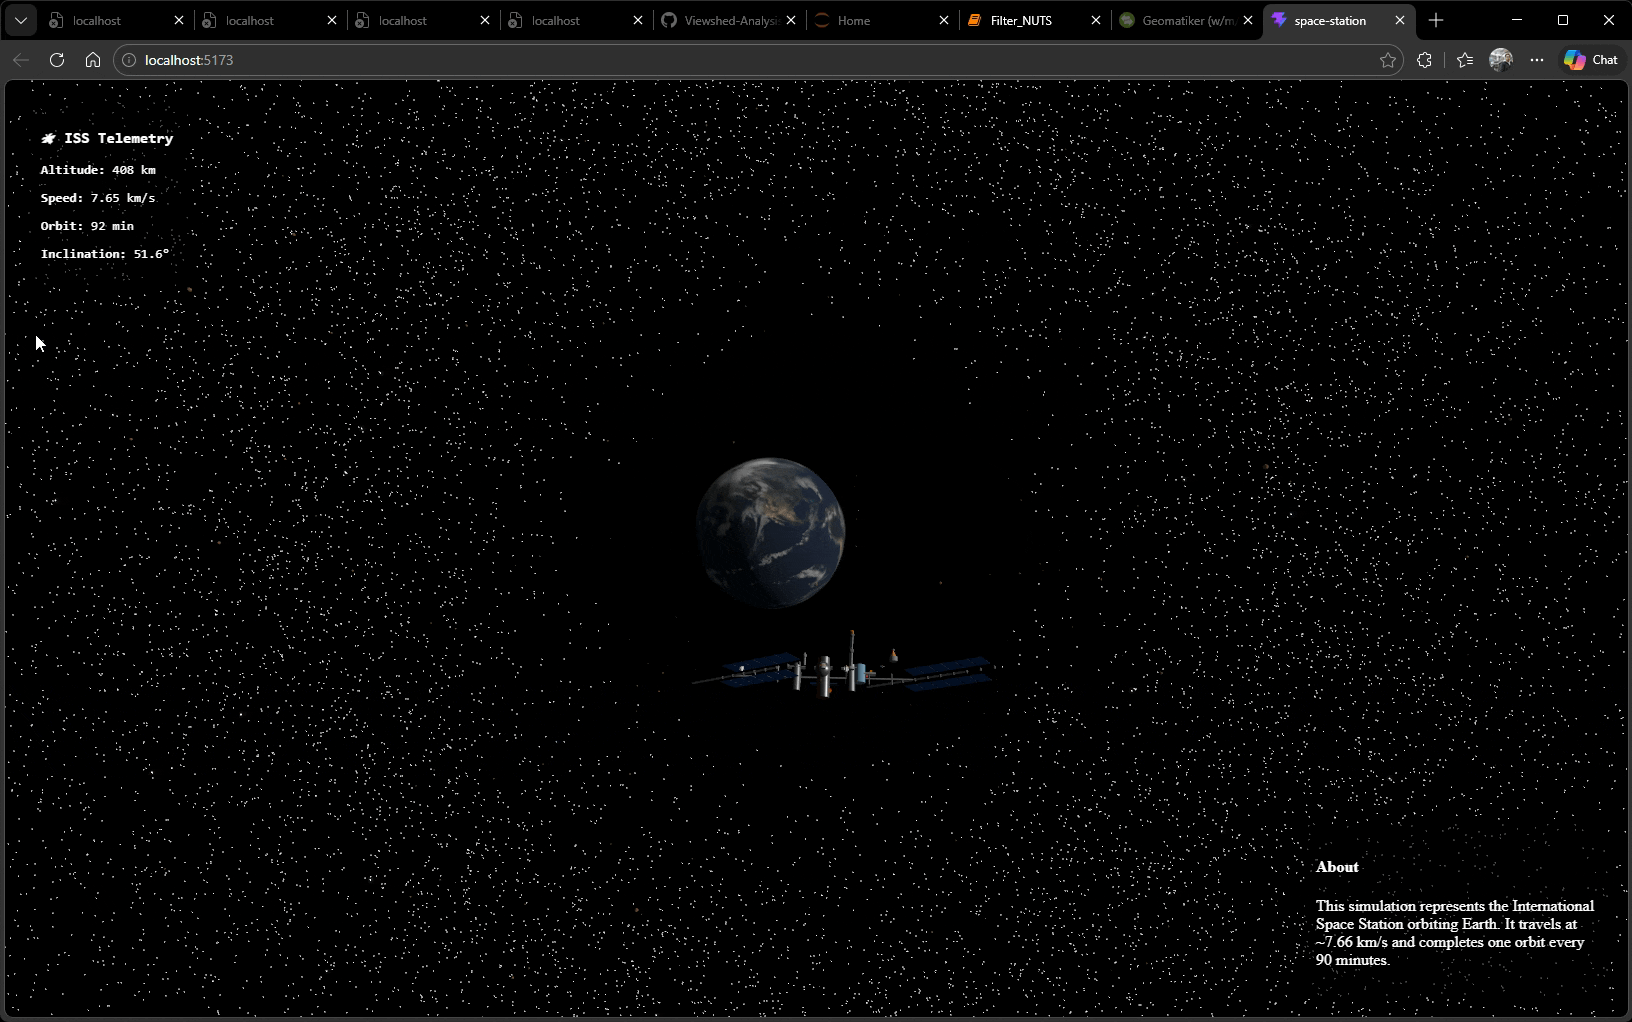The image size is (1632, 1022).
Task: Open the browser Extensions menu
Action: coord(1425,60)
